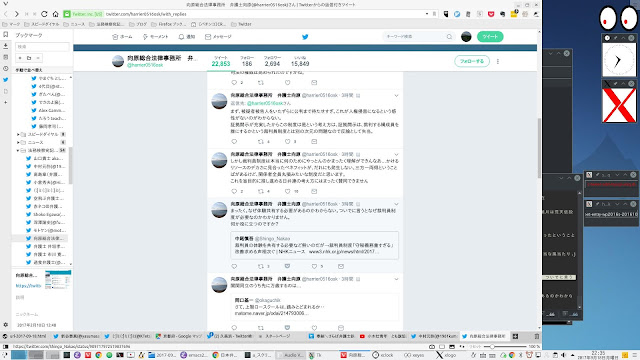This screenshot has height=360, width=640.
Task: Open the ブログ folder on bookmarks bar
Action: (x=138, y=24)
